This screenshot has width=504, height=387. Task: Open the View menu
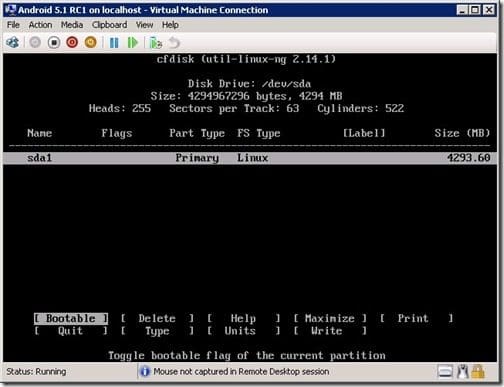[x=144, y=25]
